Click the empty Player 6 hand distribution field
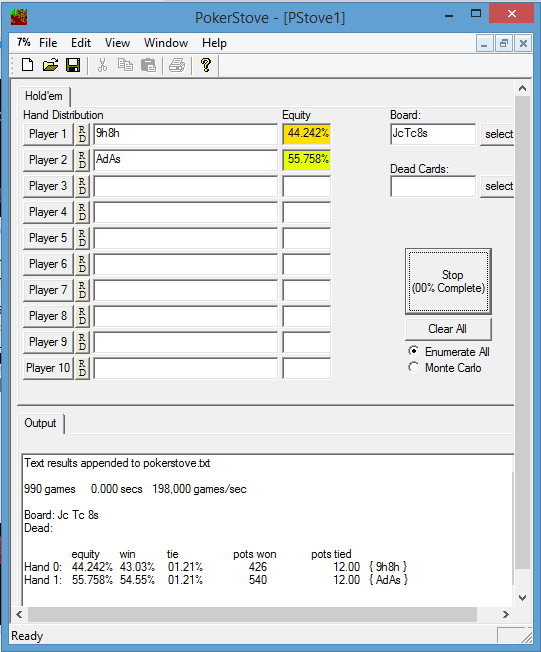Screen dimensions: 541x652 [x=185, y=264]
